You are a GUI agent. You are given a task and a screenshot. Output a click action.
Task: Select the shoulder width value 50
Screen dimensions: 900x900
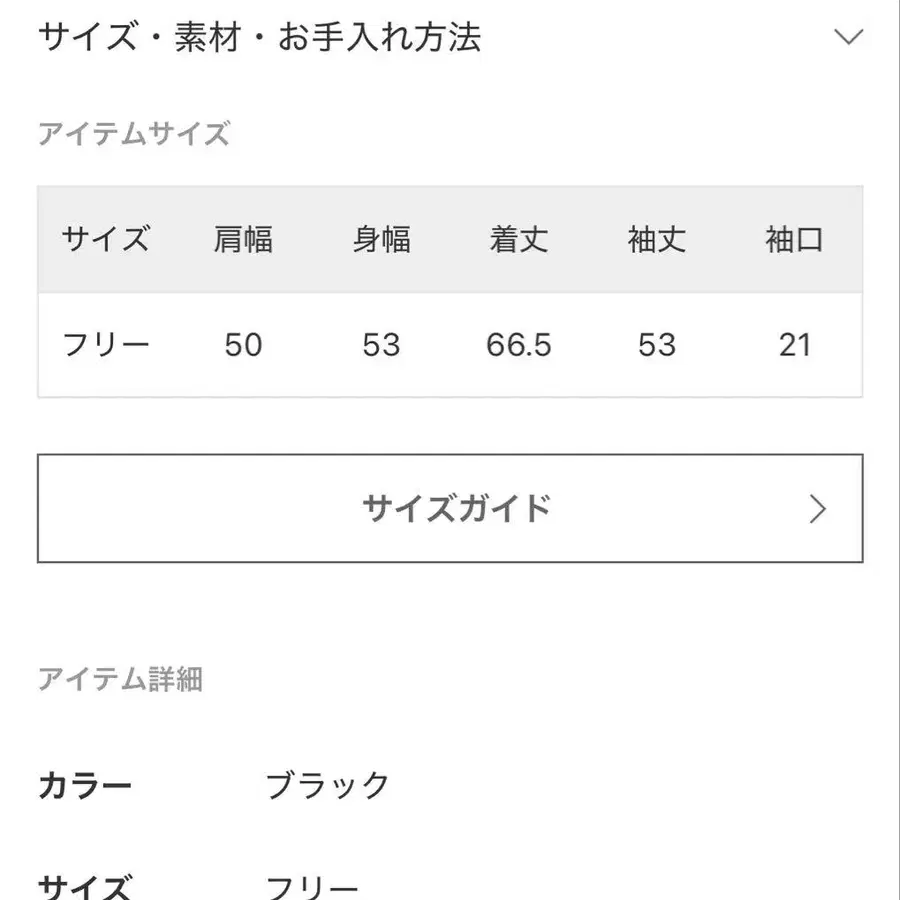click(x=241, y=344)
